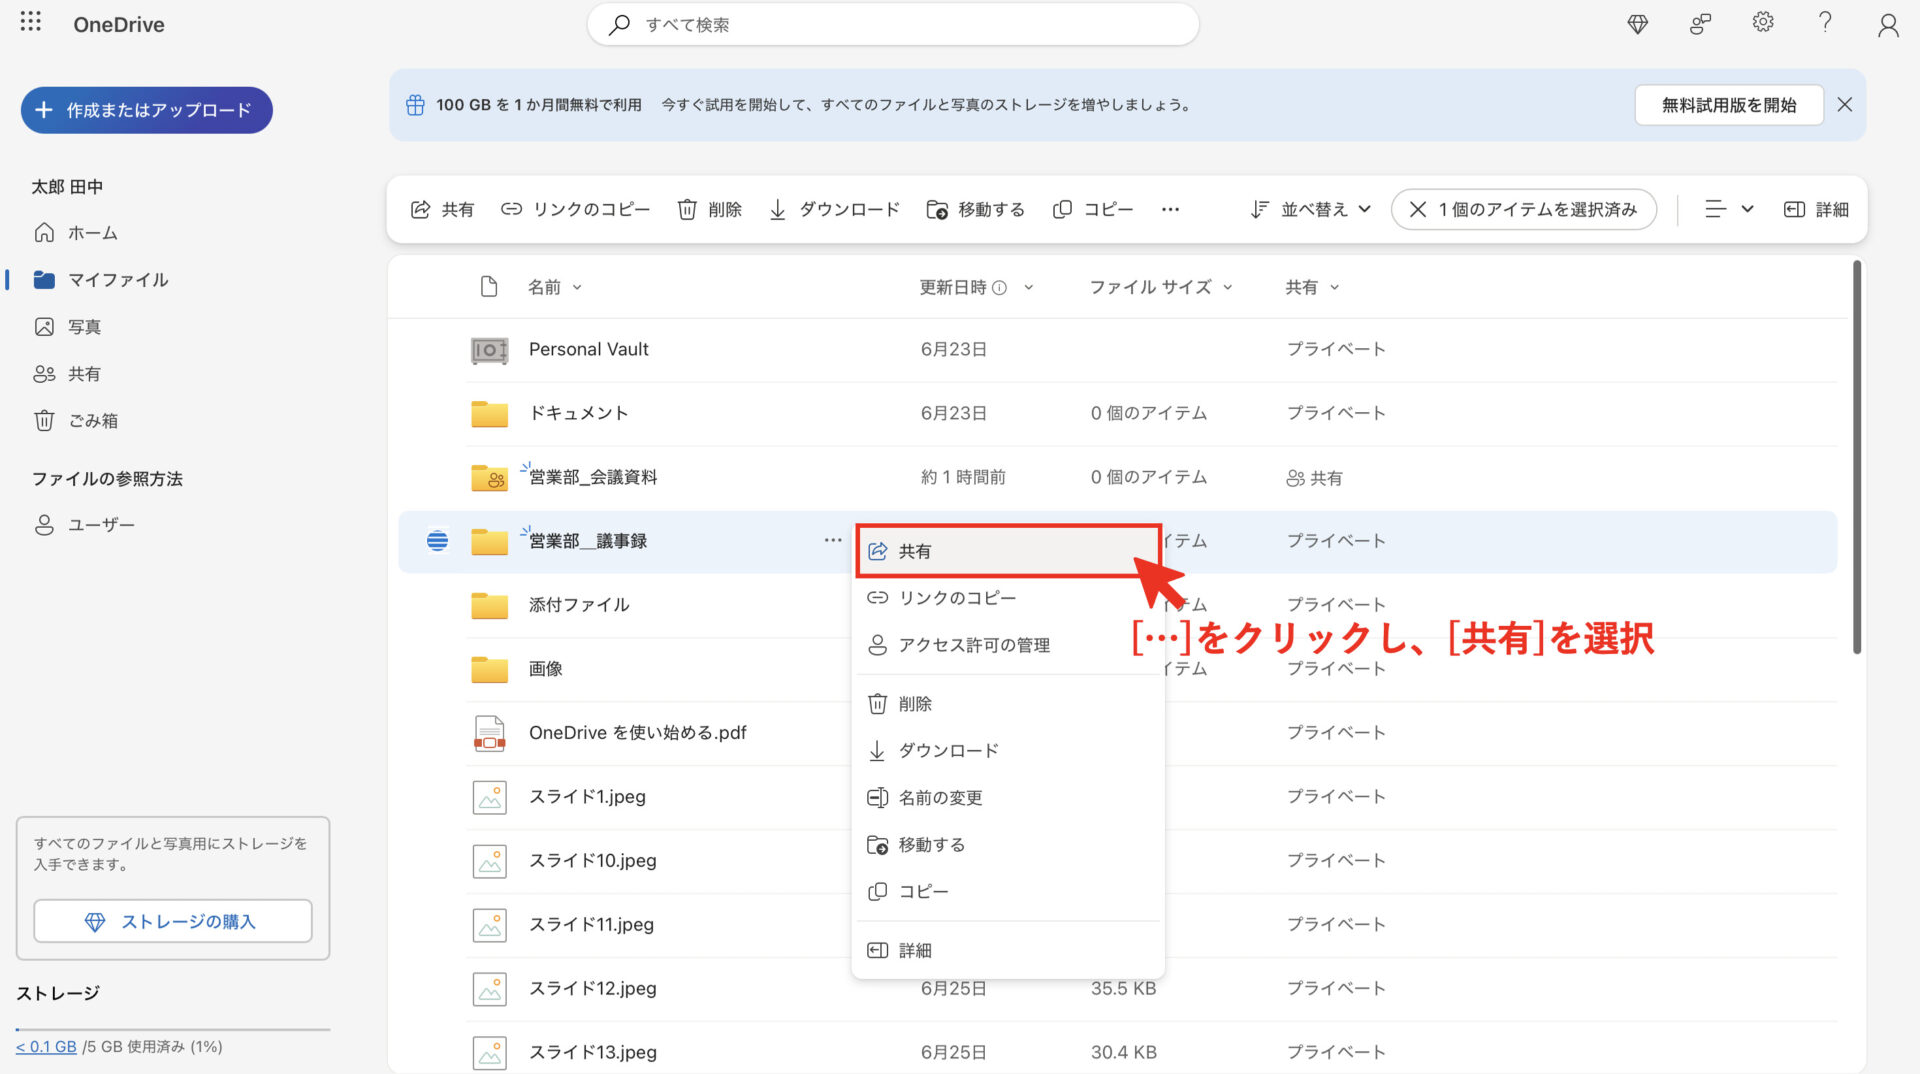Click the share people icon in header
This screenshot has height=1074, width=1920.
[1700, 24]
